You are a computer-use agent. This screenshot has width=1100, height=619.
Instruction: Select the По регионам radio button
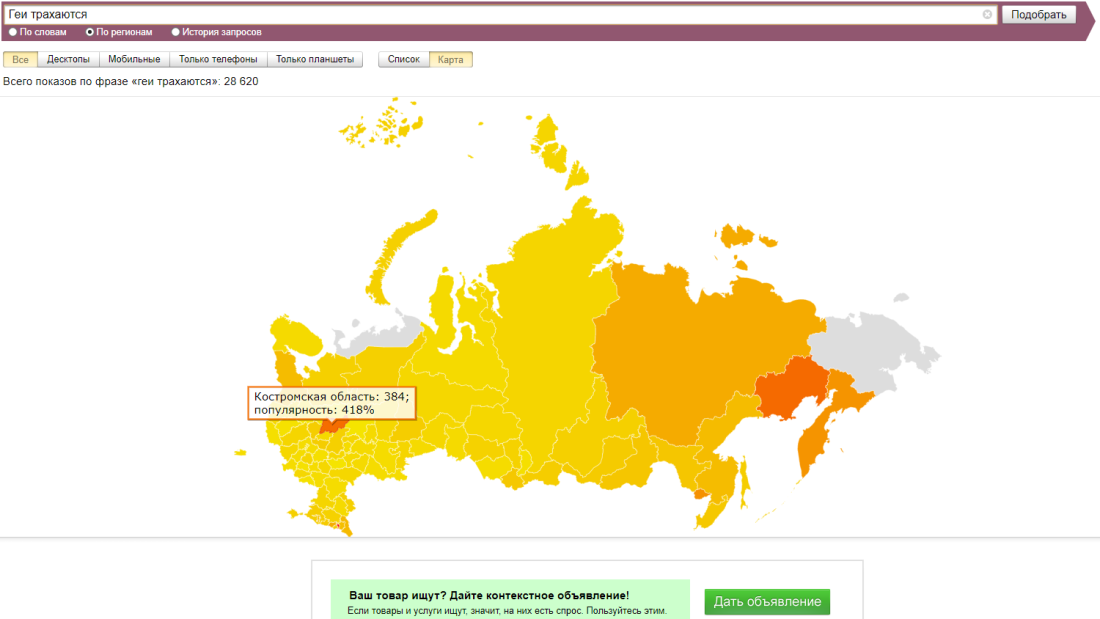[x=90, y=32]
